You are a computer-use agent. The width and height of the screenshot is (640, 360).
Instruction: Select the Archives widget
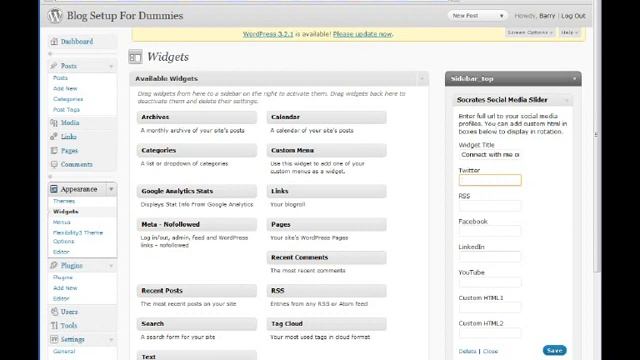197,117
